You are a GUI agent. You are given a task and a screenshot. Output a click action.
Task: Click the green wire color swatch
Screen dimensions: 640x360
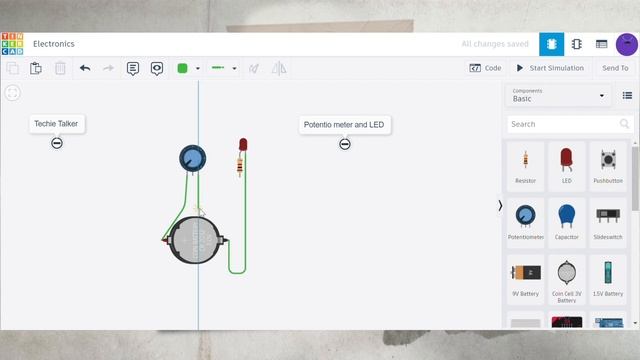pyautogui.click(x=182, y=68)
